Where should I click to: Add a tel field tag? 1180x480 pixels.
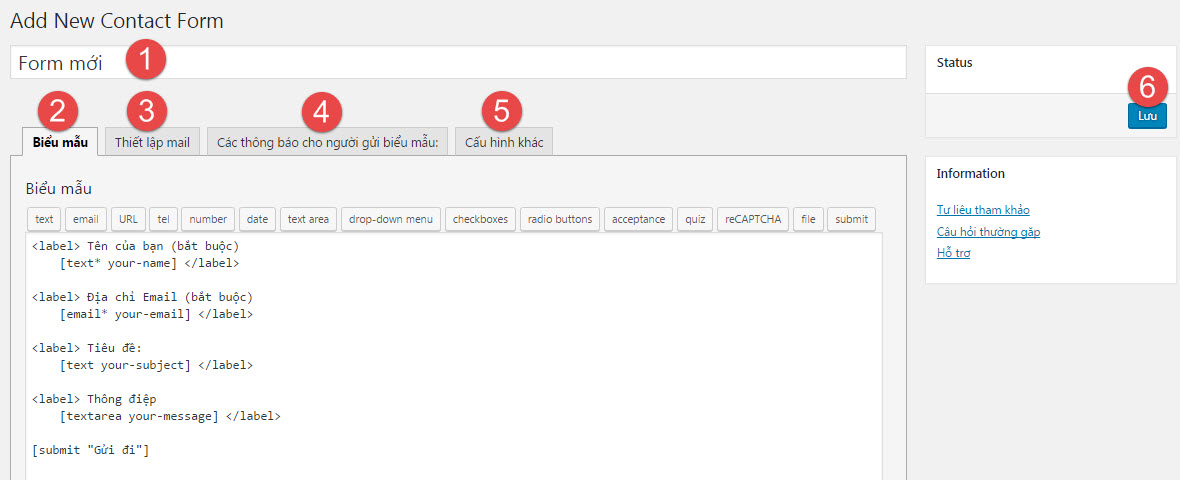[x=163, y=219]
